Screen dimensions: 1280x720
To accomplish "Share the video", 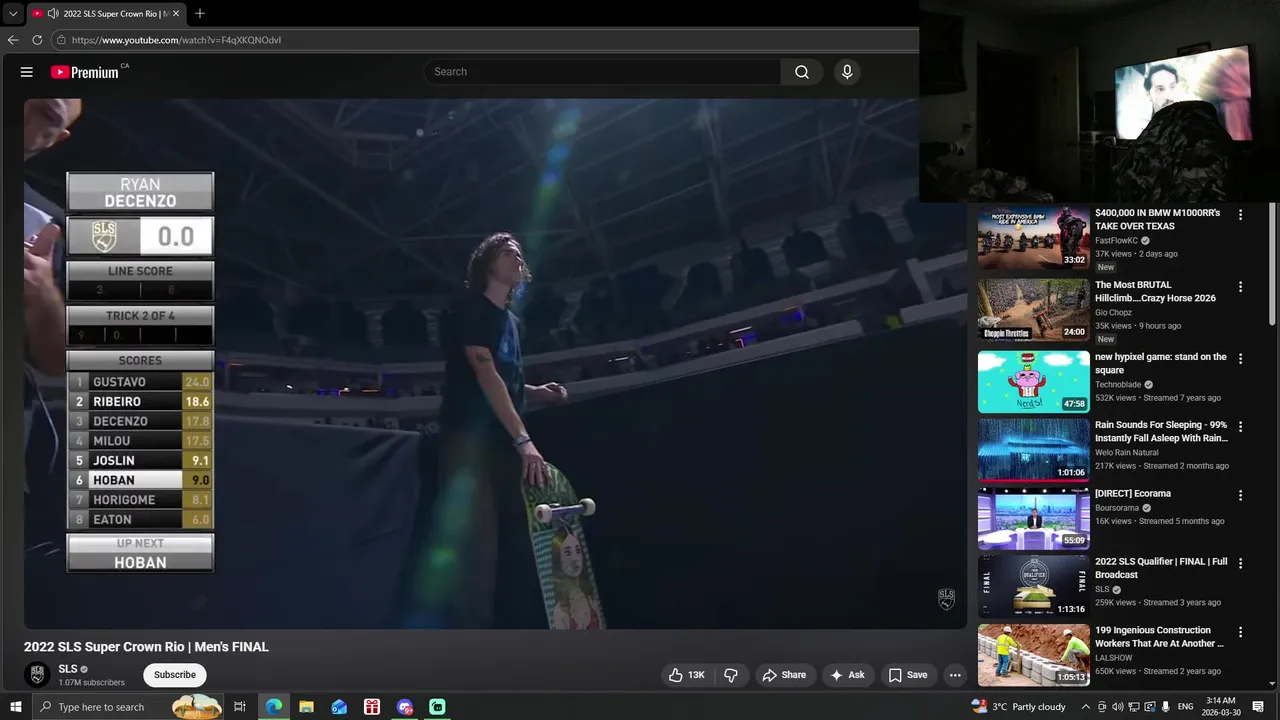I will [x=784, y=675].
